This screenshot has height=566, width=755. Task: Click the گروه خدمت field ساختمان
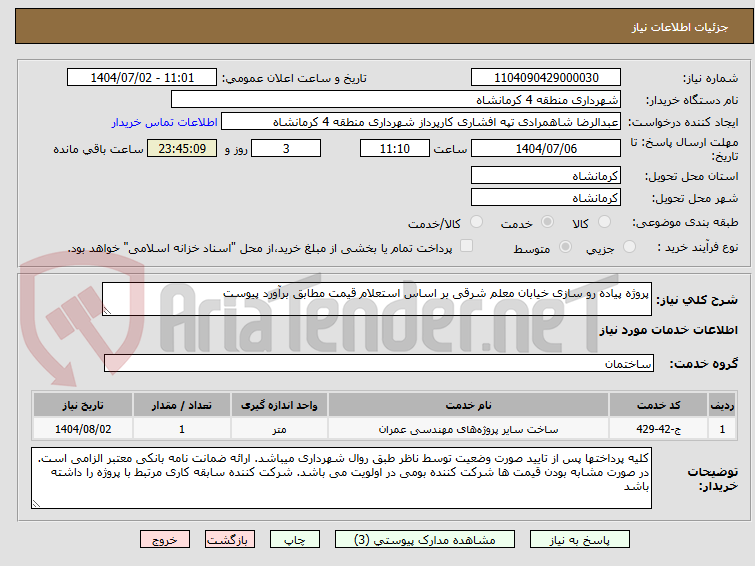pos(379,363)
